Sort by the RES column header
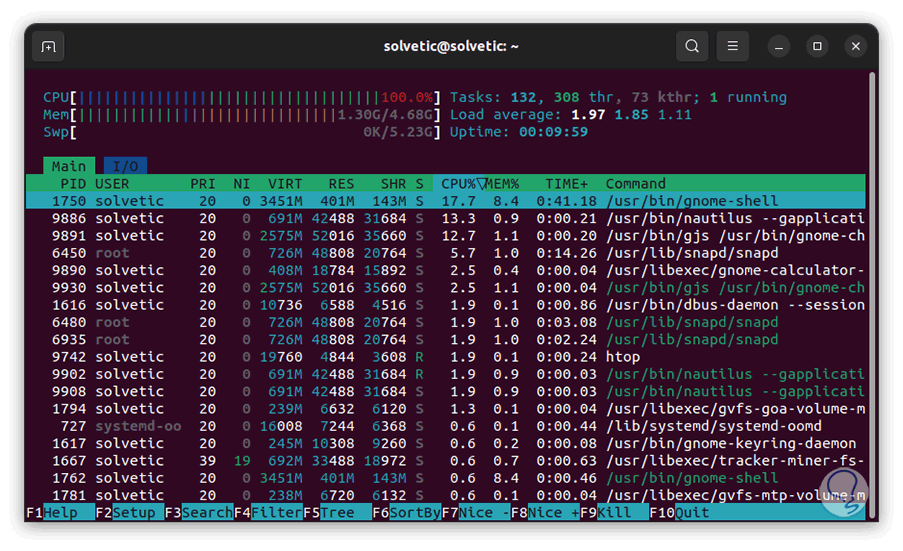 click(342, 184)
